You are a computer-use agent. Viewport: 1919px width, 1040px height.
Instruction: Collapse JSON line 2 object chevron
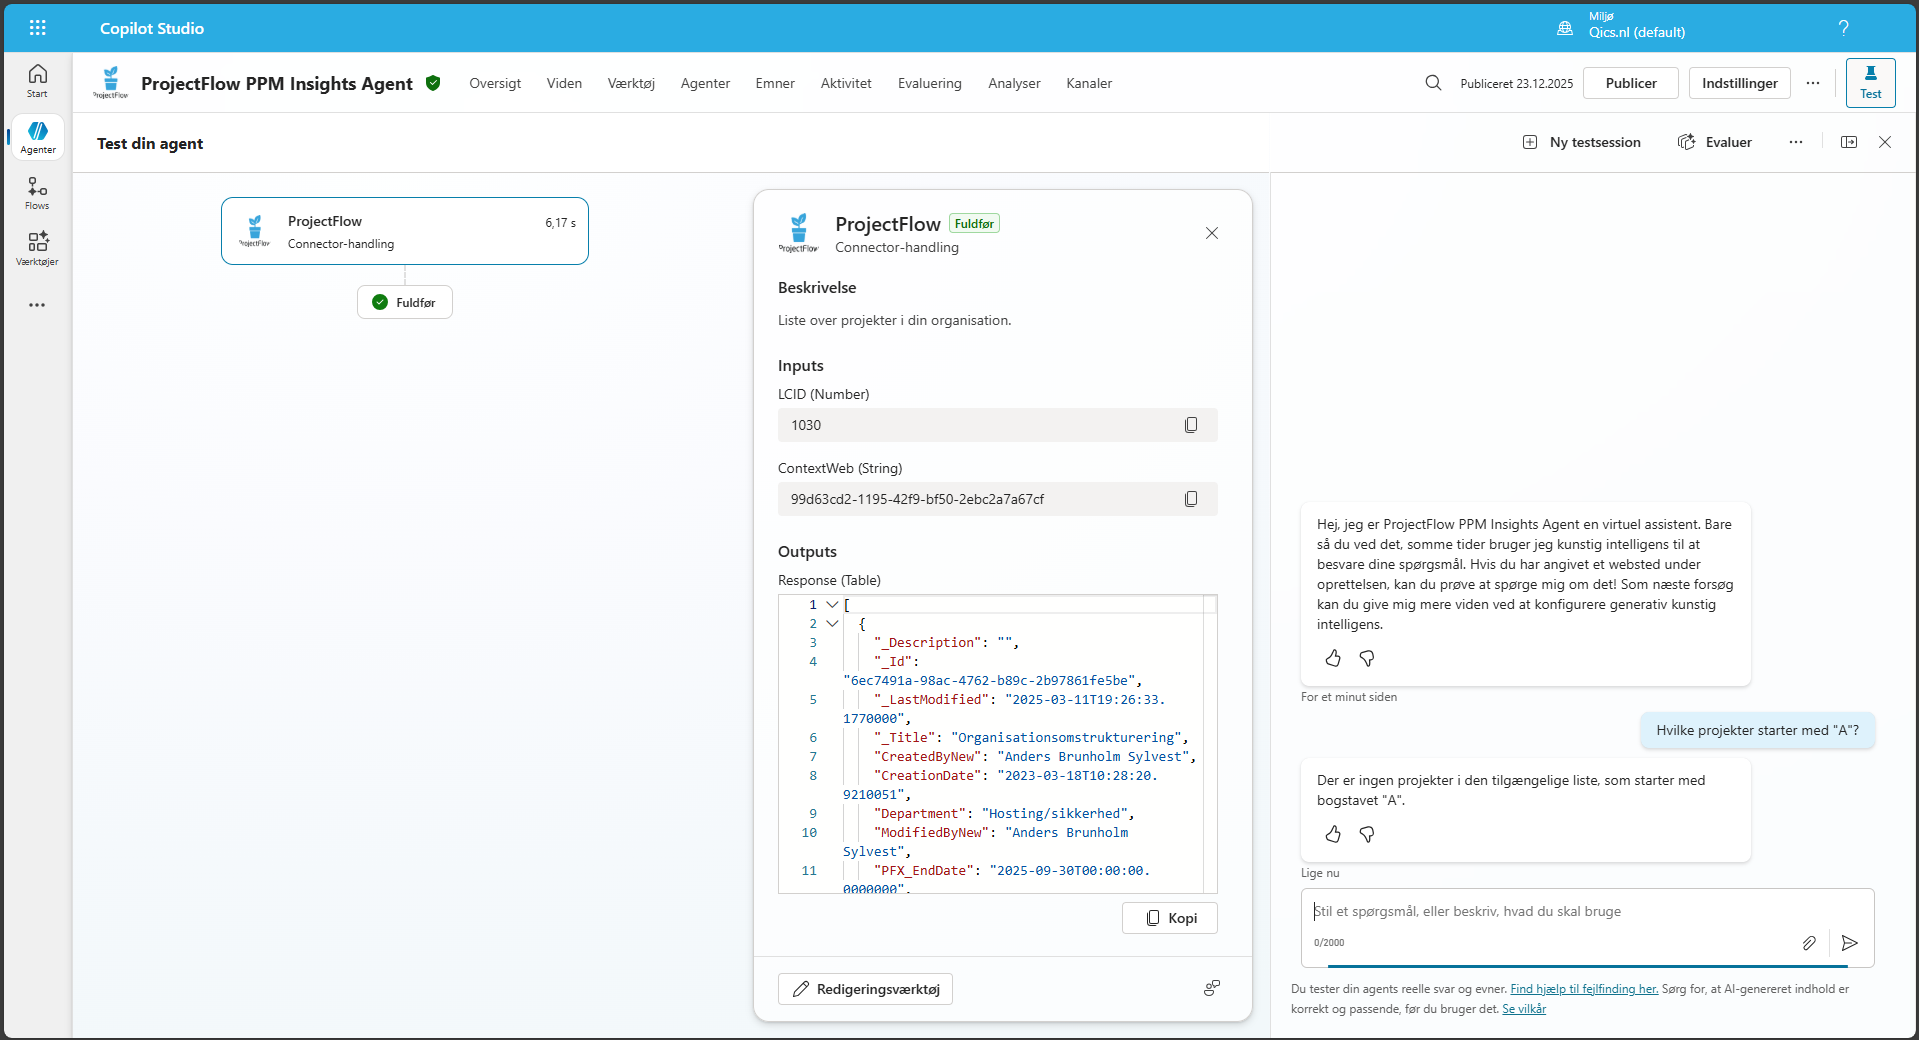tap(832, 623)
